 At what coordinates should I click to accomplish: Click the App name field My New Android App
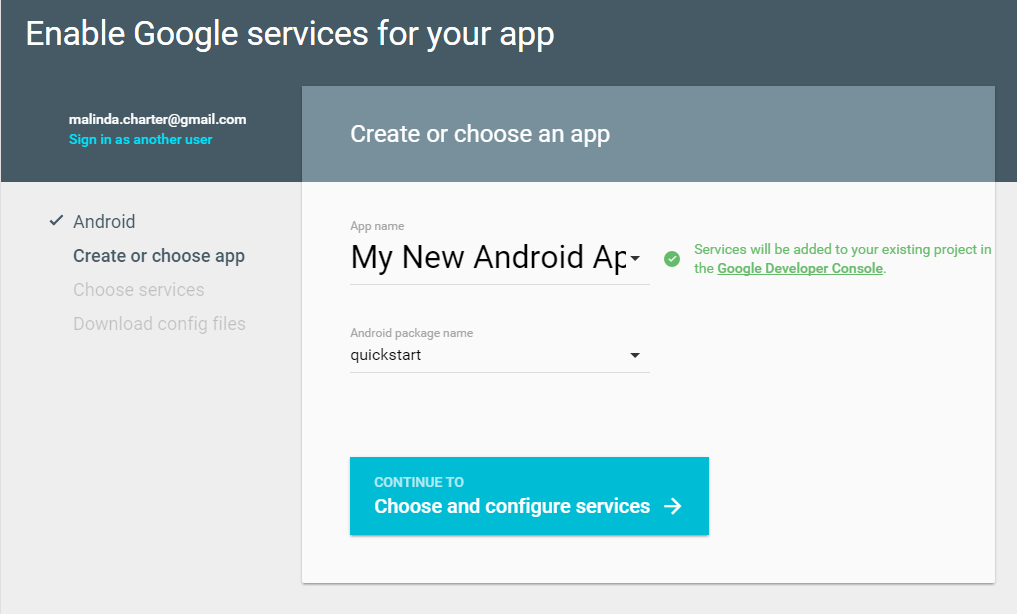pyautogui.click(x=499, y=258)
